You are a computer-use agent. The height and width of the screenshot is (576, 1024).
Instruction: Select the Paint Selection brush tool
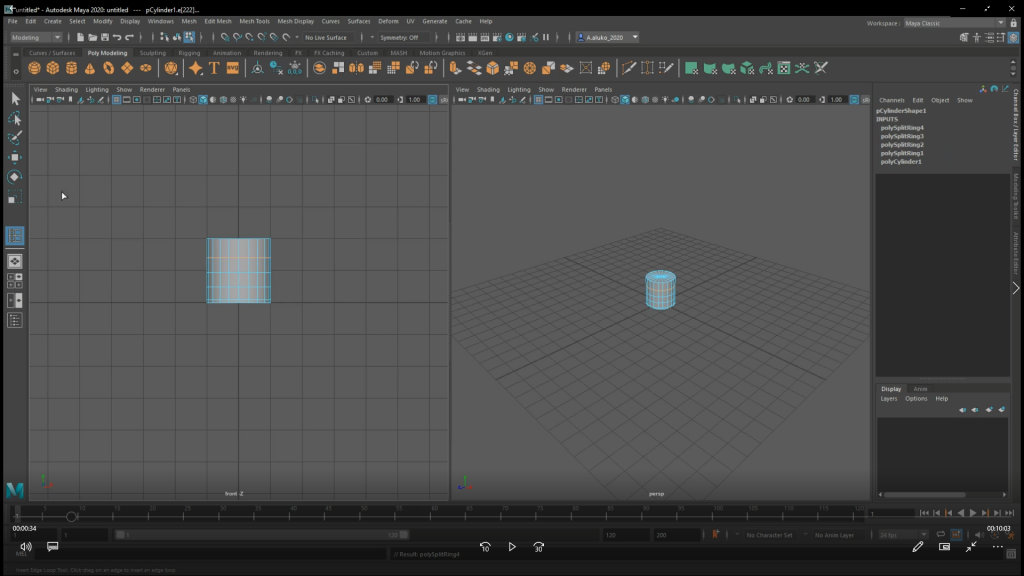15,138
